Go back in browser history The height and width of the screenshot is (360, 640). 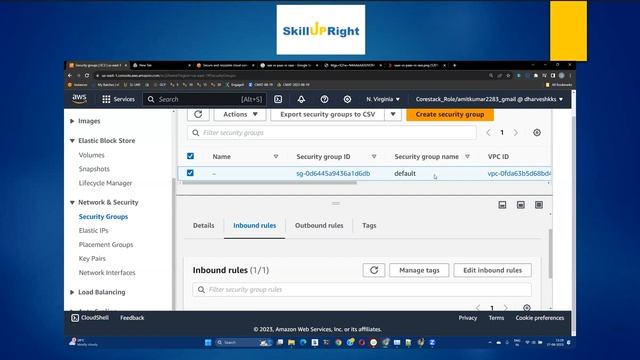[x=70, y=76]
